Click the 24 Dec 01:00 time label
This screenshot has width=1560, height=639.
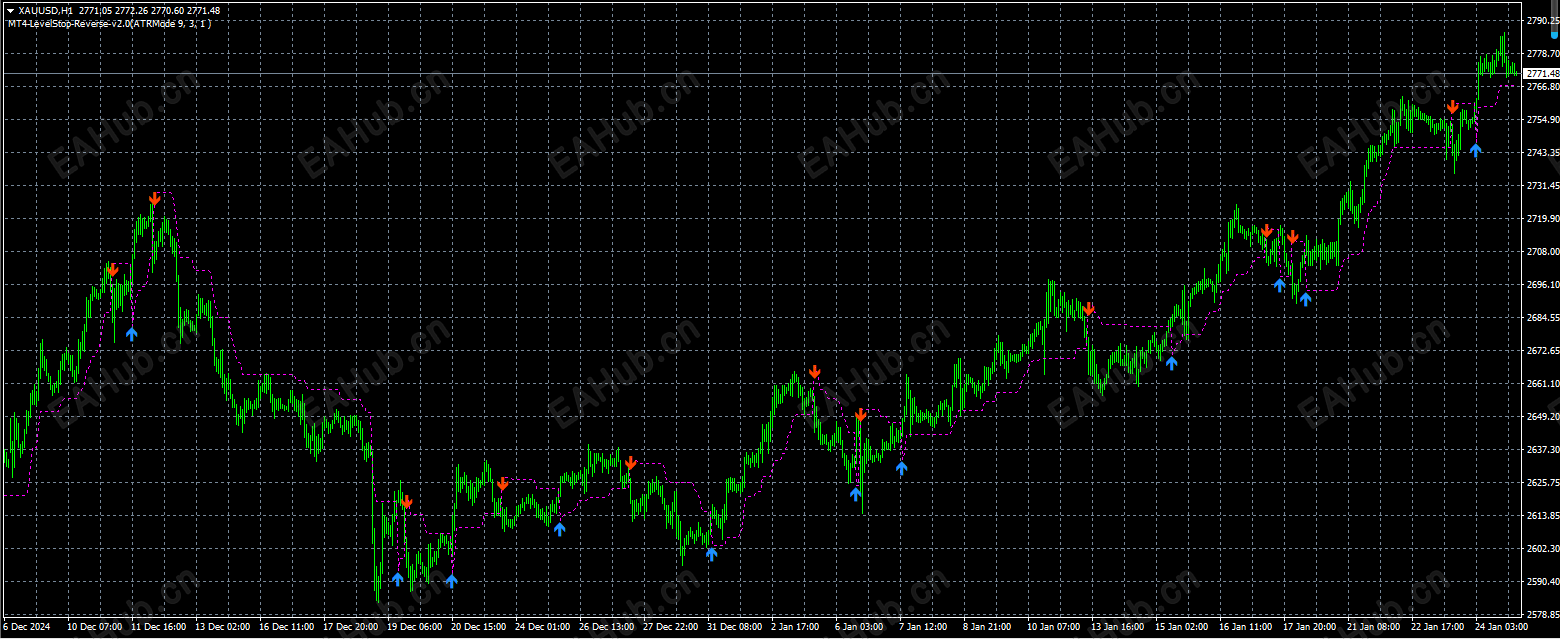pos(542,627)
